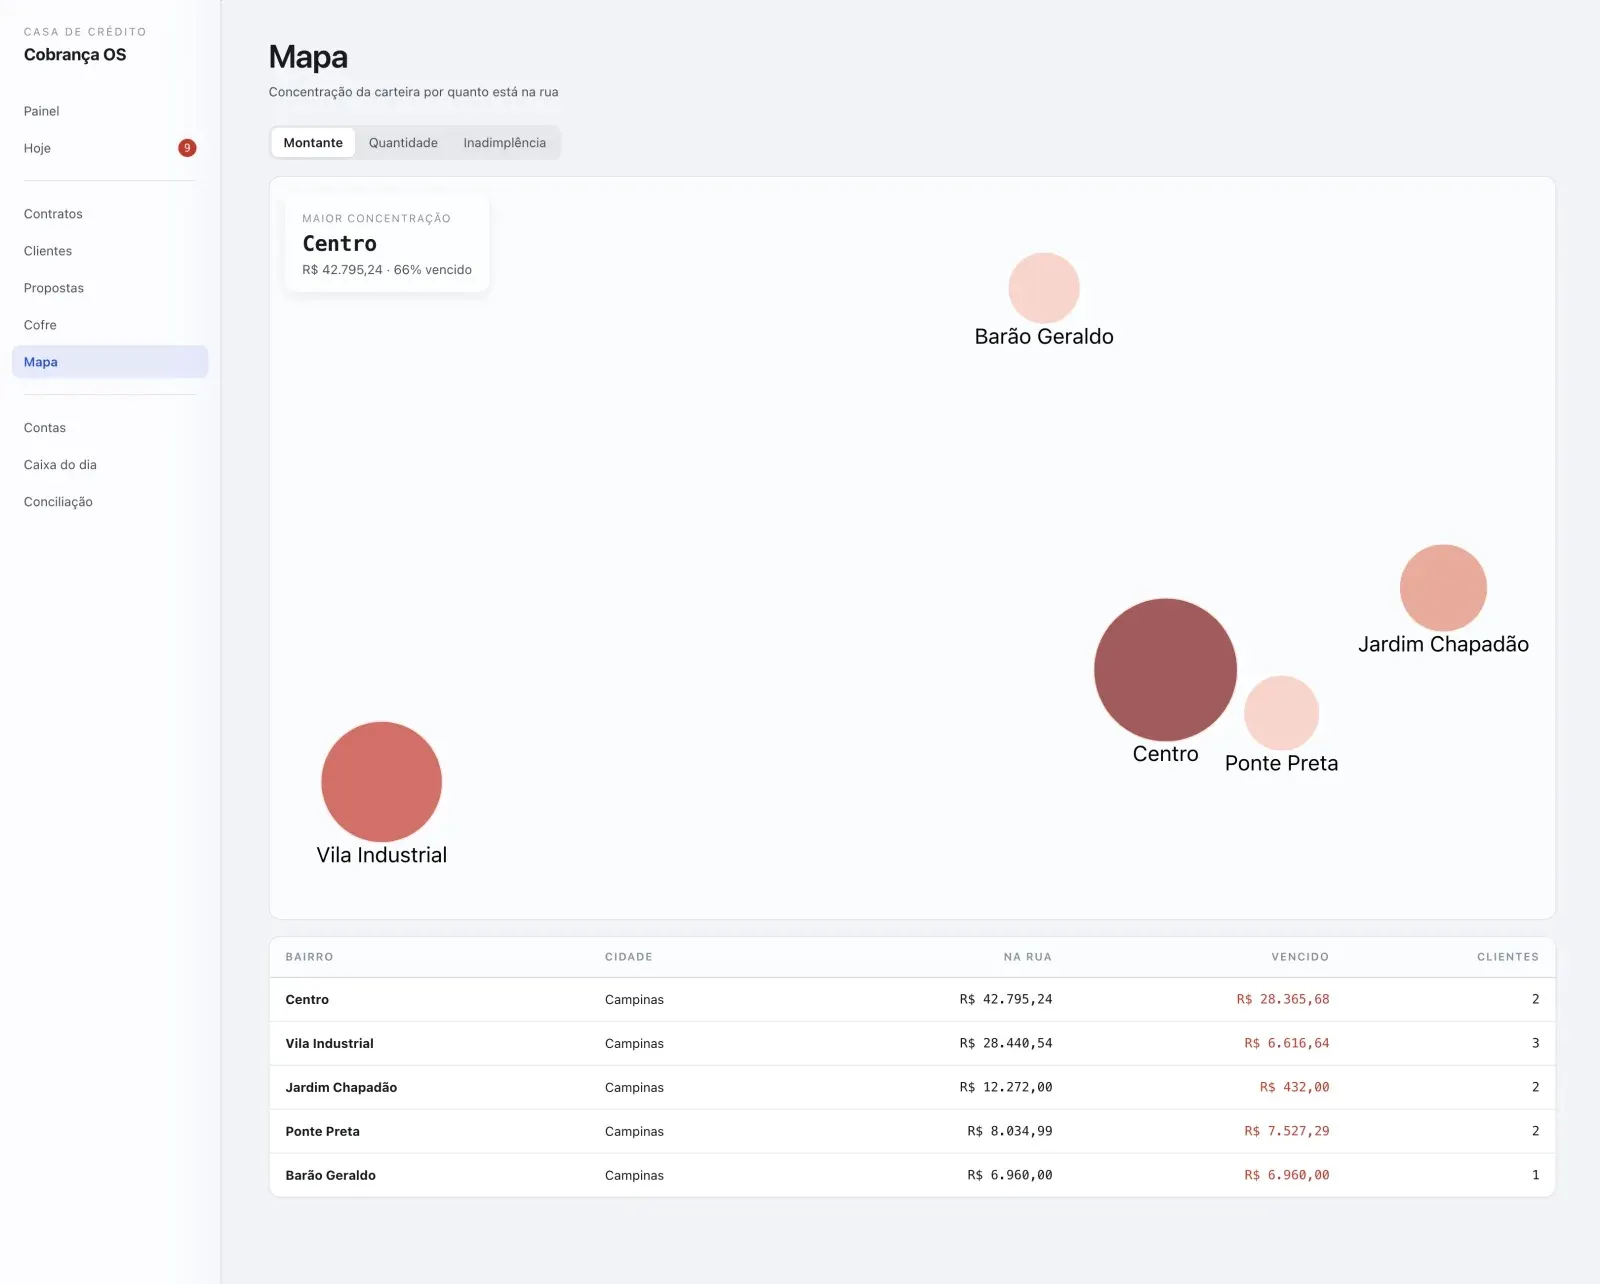Select Barão Geraldo in the table
This screenshot has width=1600, height=1284.
tap(330, 1176)
